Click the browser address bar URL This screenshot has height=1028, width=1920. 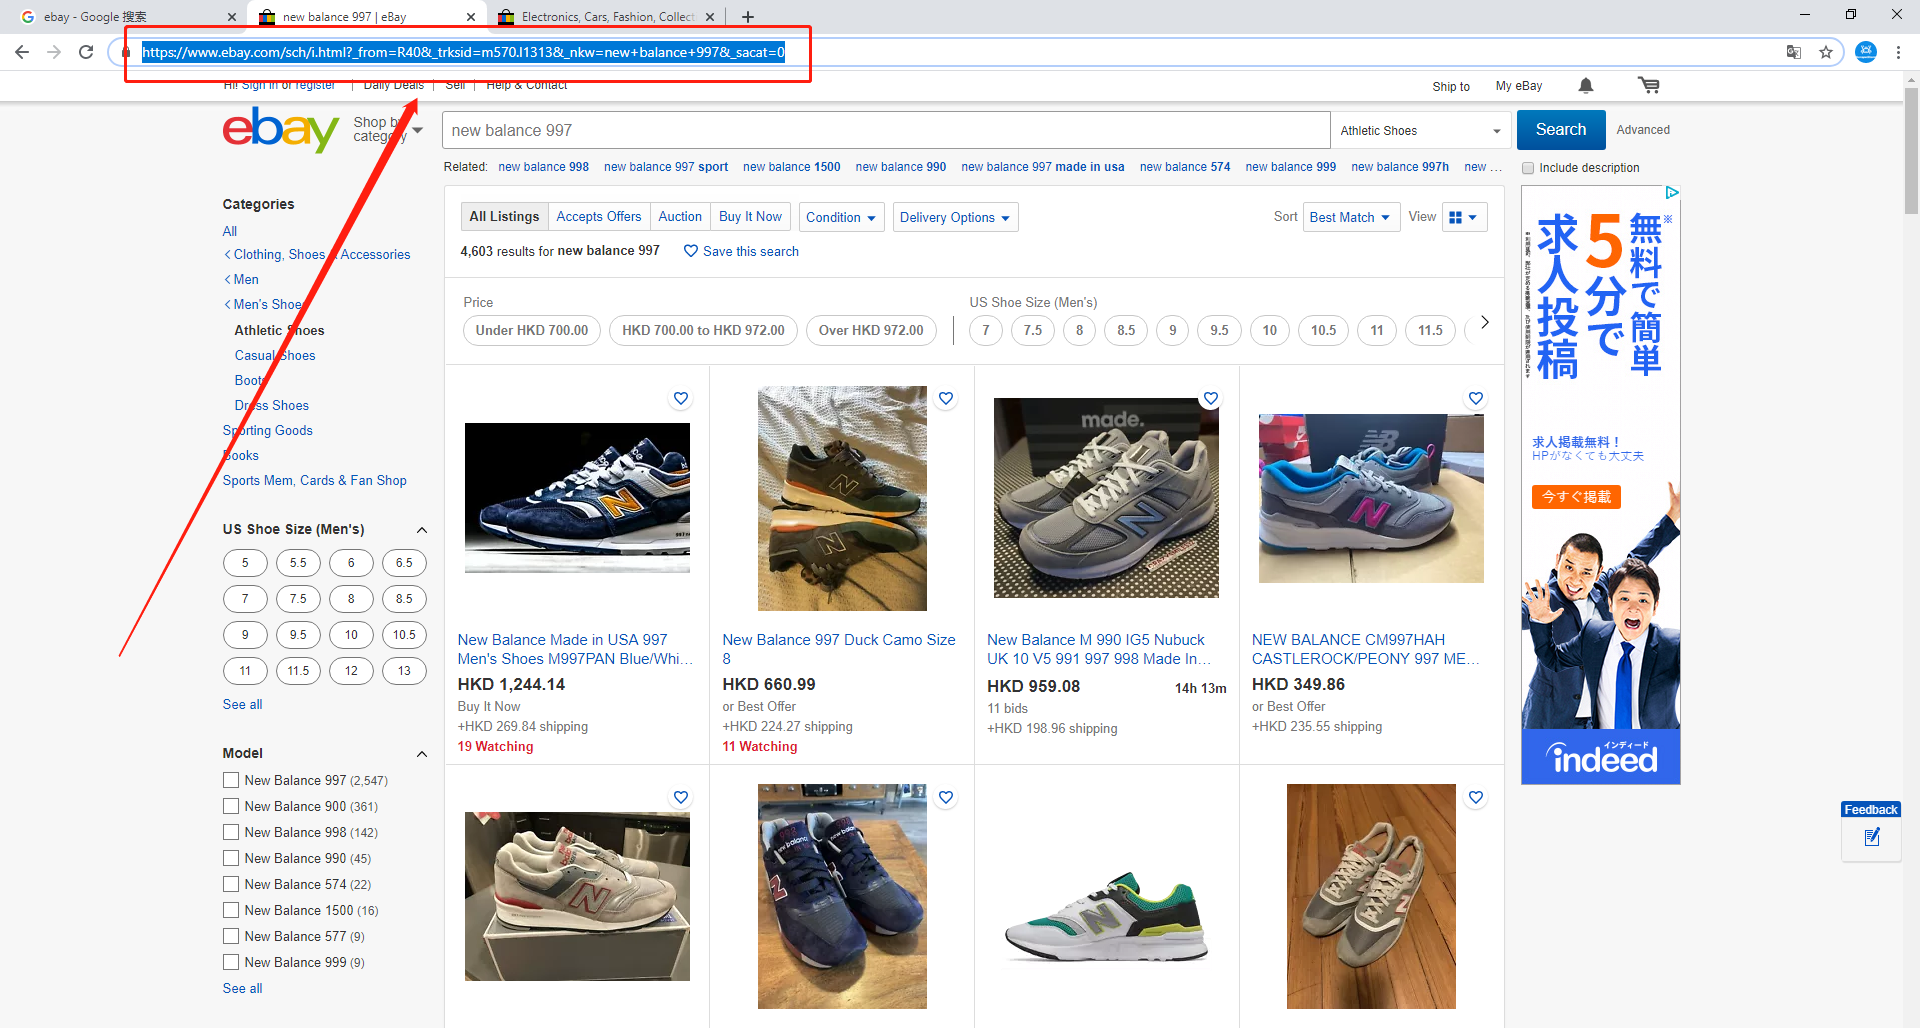click(464, 52)
